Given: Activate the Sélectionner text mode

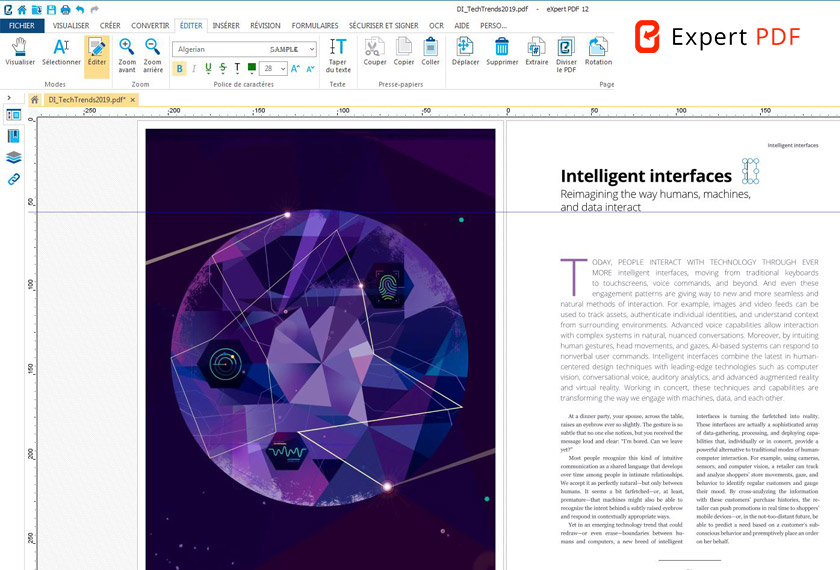Looking at the screenshot, I should point(61,52).
